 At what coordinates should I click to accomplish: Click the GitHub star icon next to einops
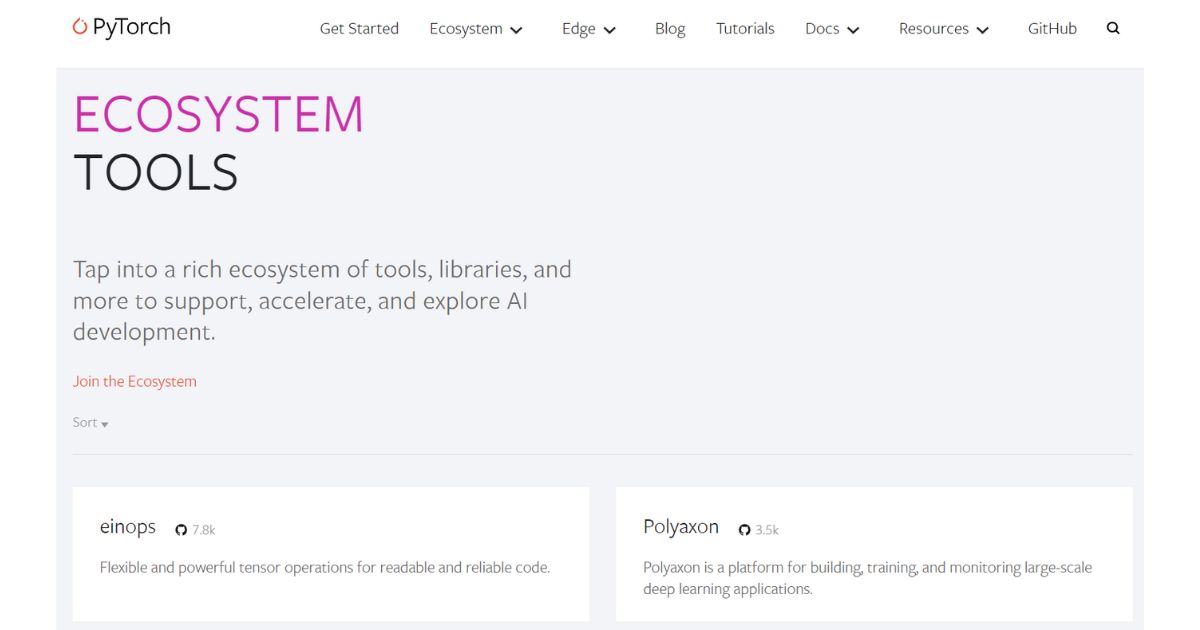[180, 529]
